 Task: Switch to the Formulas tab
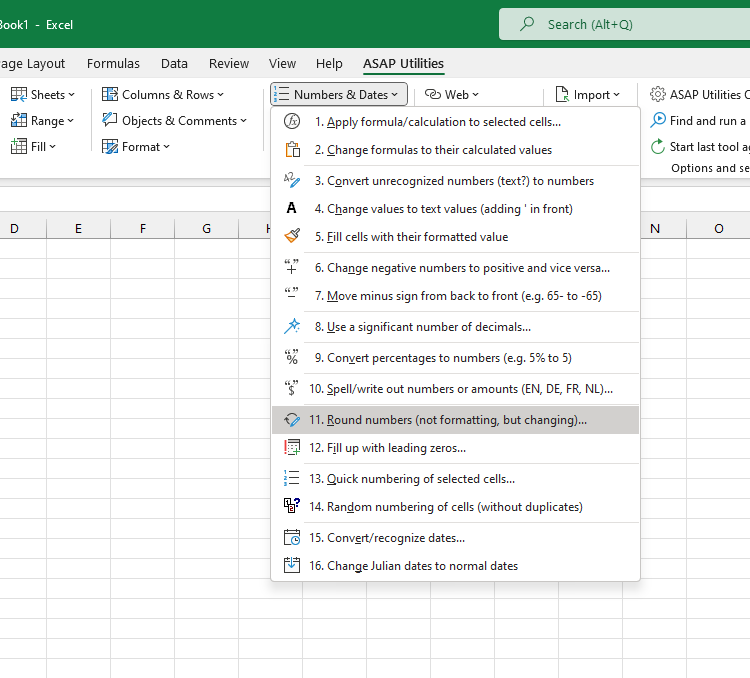(113, 63)
